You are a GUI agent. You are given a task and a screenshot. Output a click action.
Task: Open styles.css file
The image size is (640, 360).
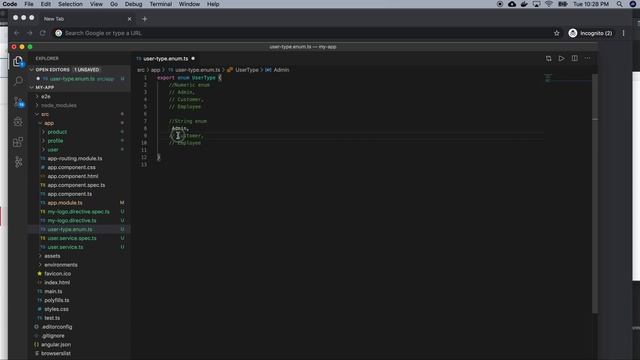click(x=56, y=309)
